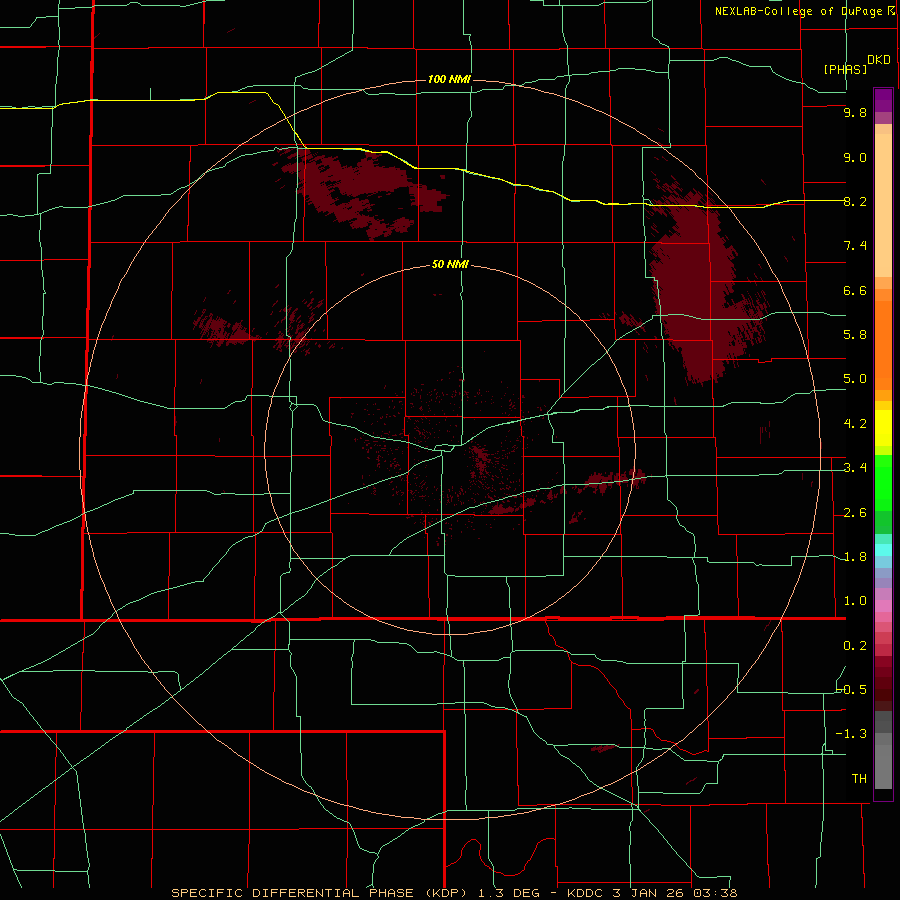The image size is (900, 900).
Task: Click the 6.6 scale label
Action: (x=855, y=290)
